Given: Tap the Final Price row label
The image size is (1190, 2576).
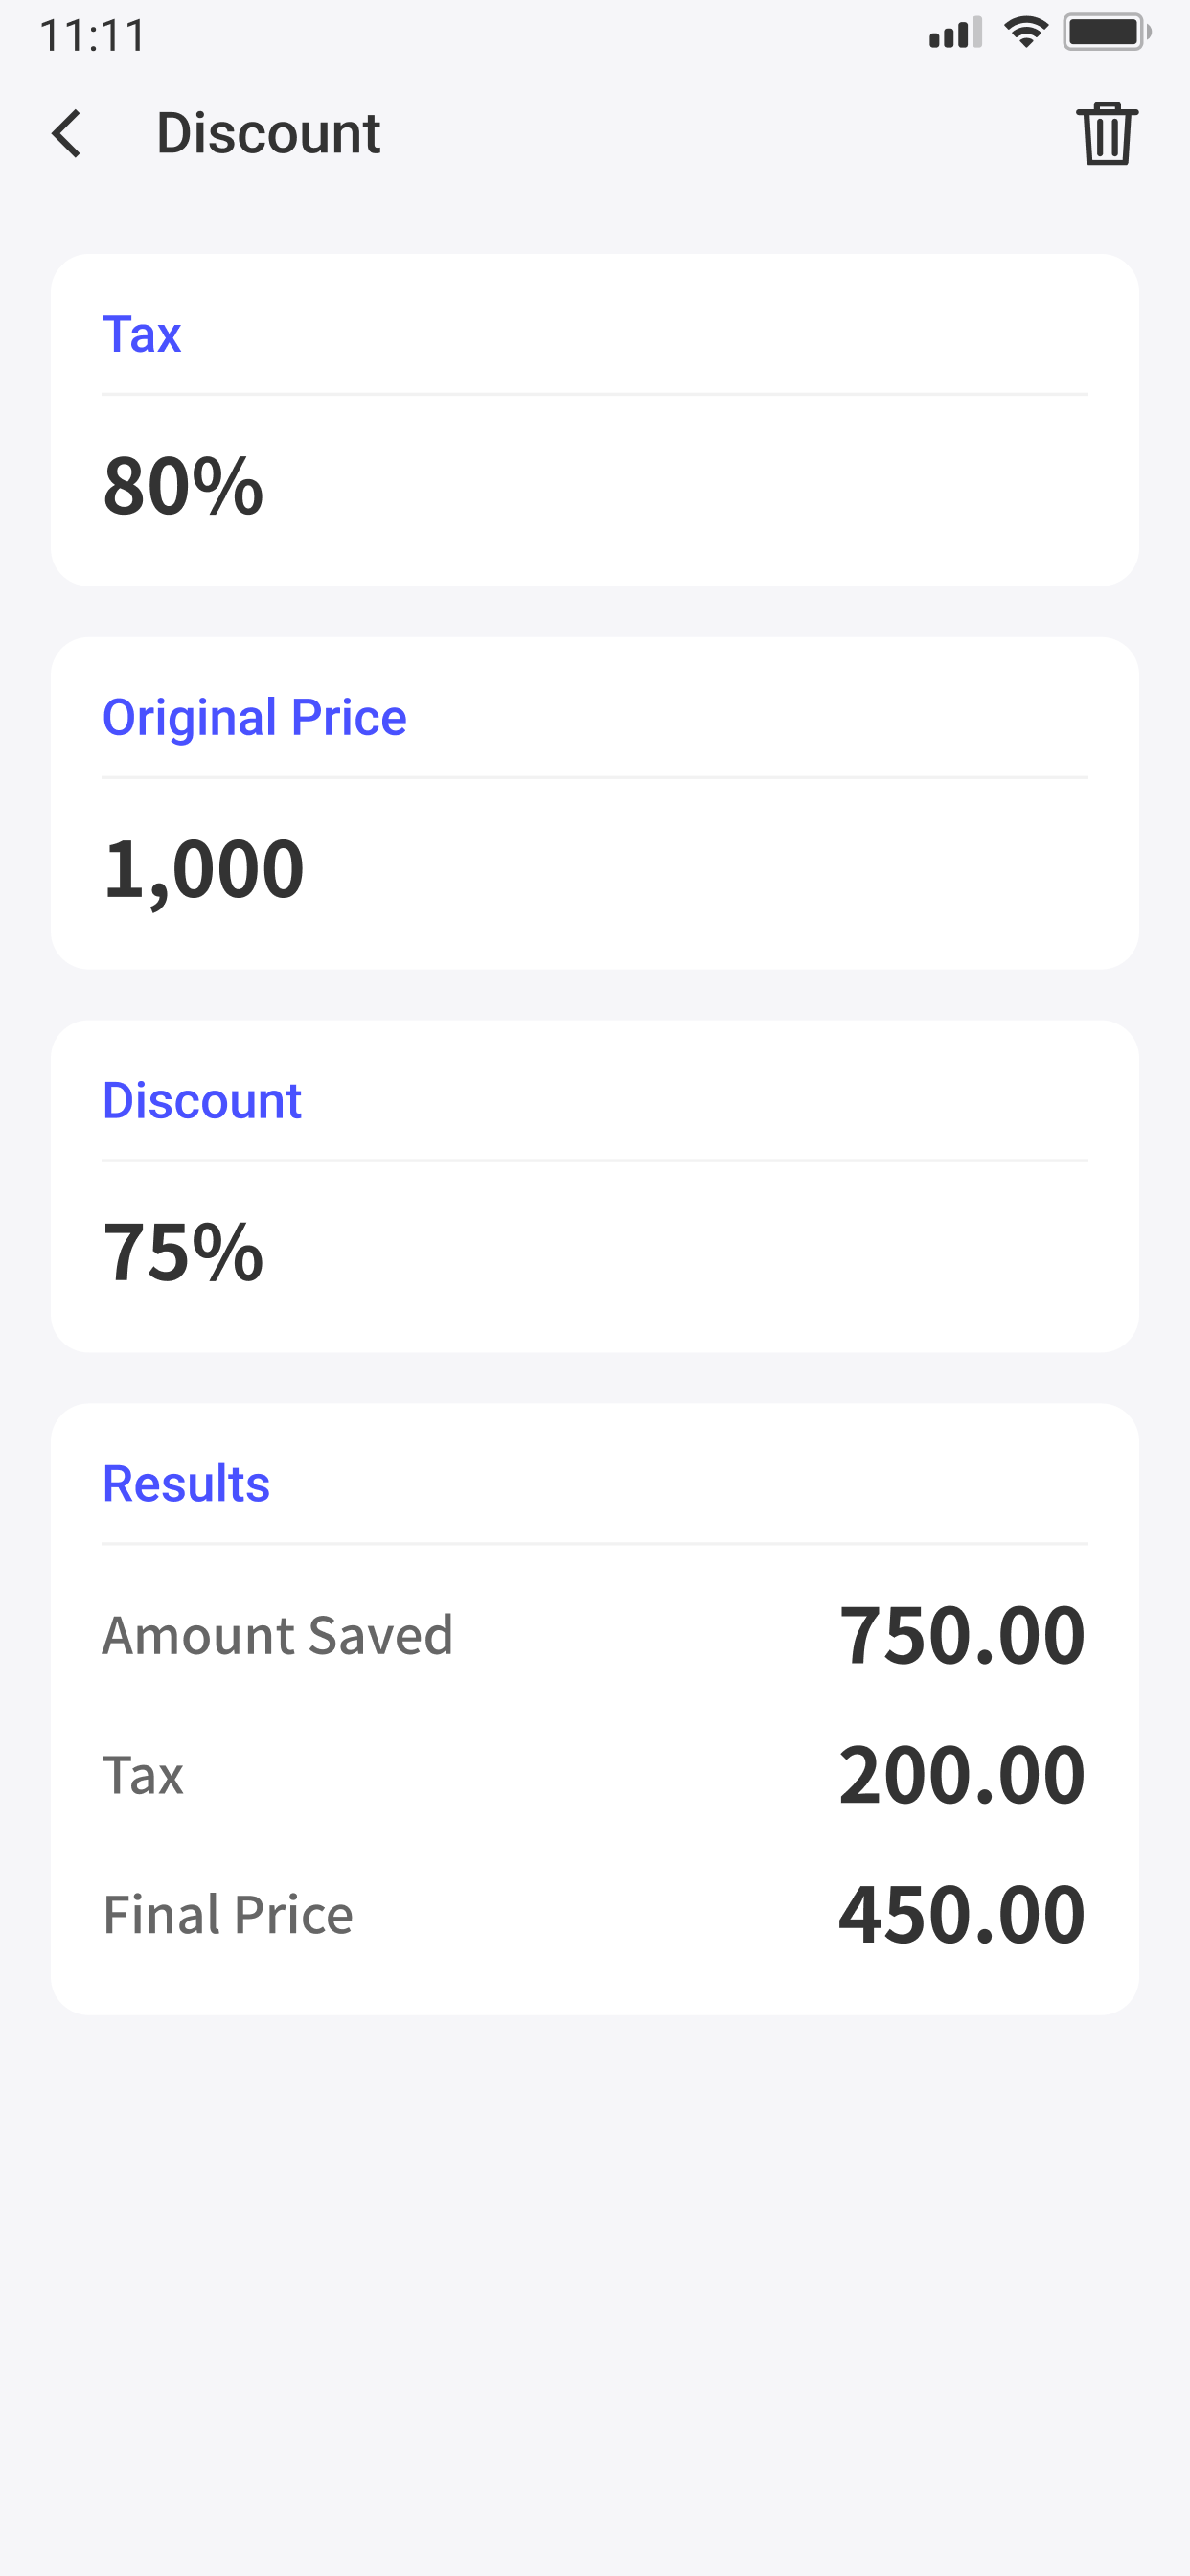Looking at the screenshot, I should point(228,1914).
